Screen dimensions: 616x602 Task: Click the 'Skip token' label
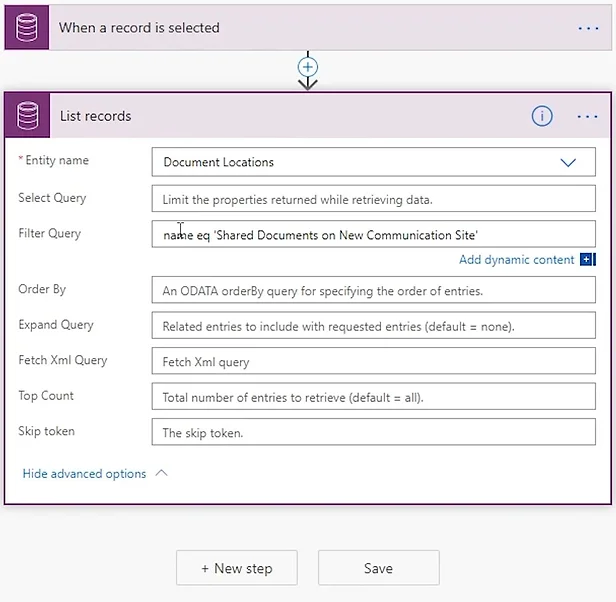point(46,431)
